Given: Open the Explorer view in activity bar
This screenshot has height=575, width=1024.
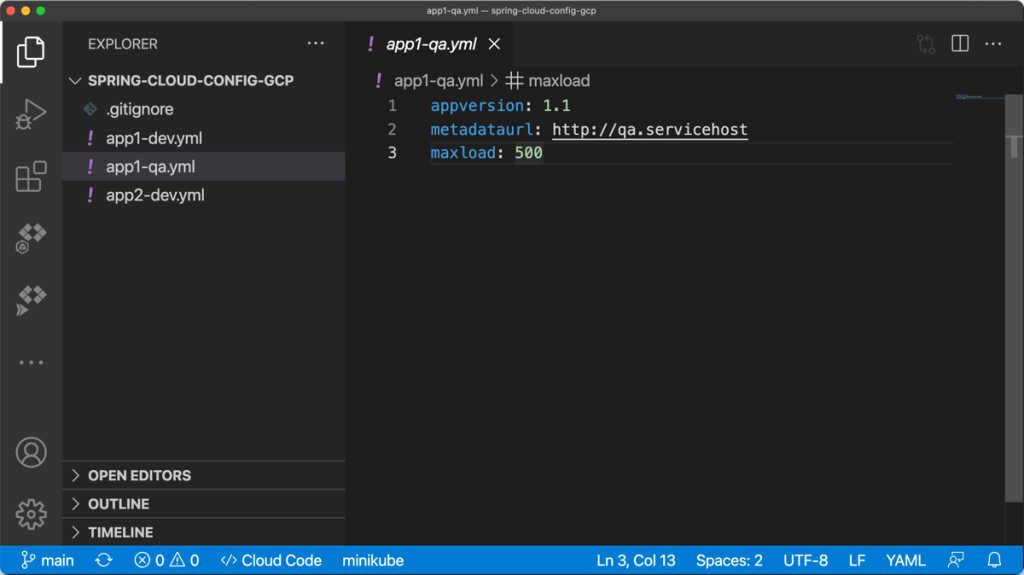Looking at the screenshot, I should point(31,51).
